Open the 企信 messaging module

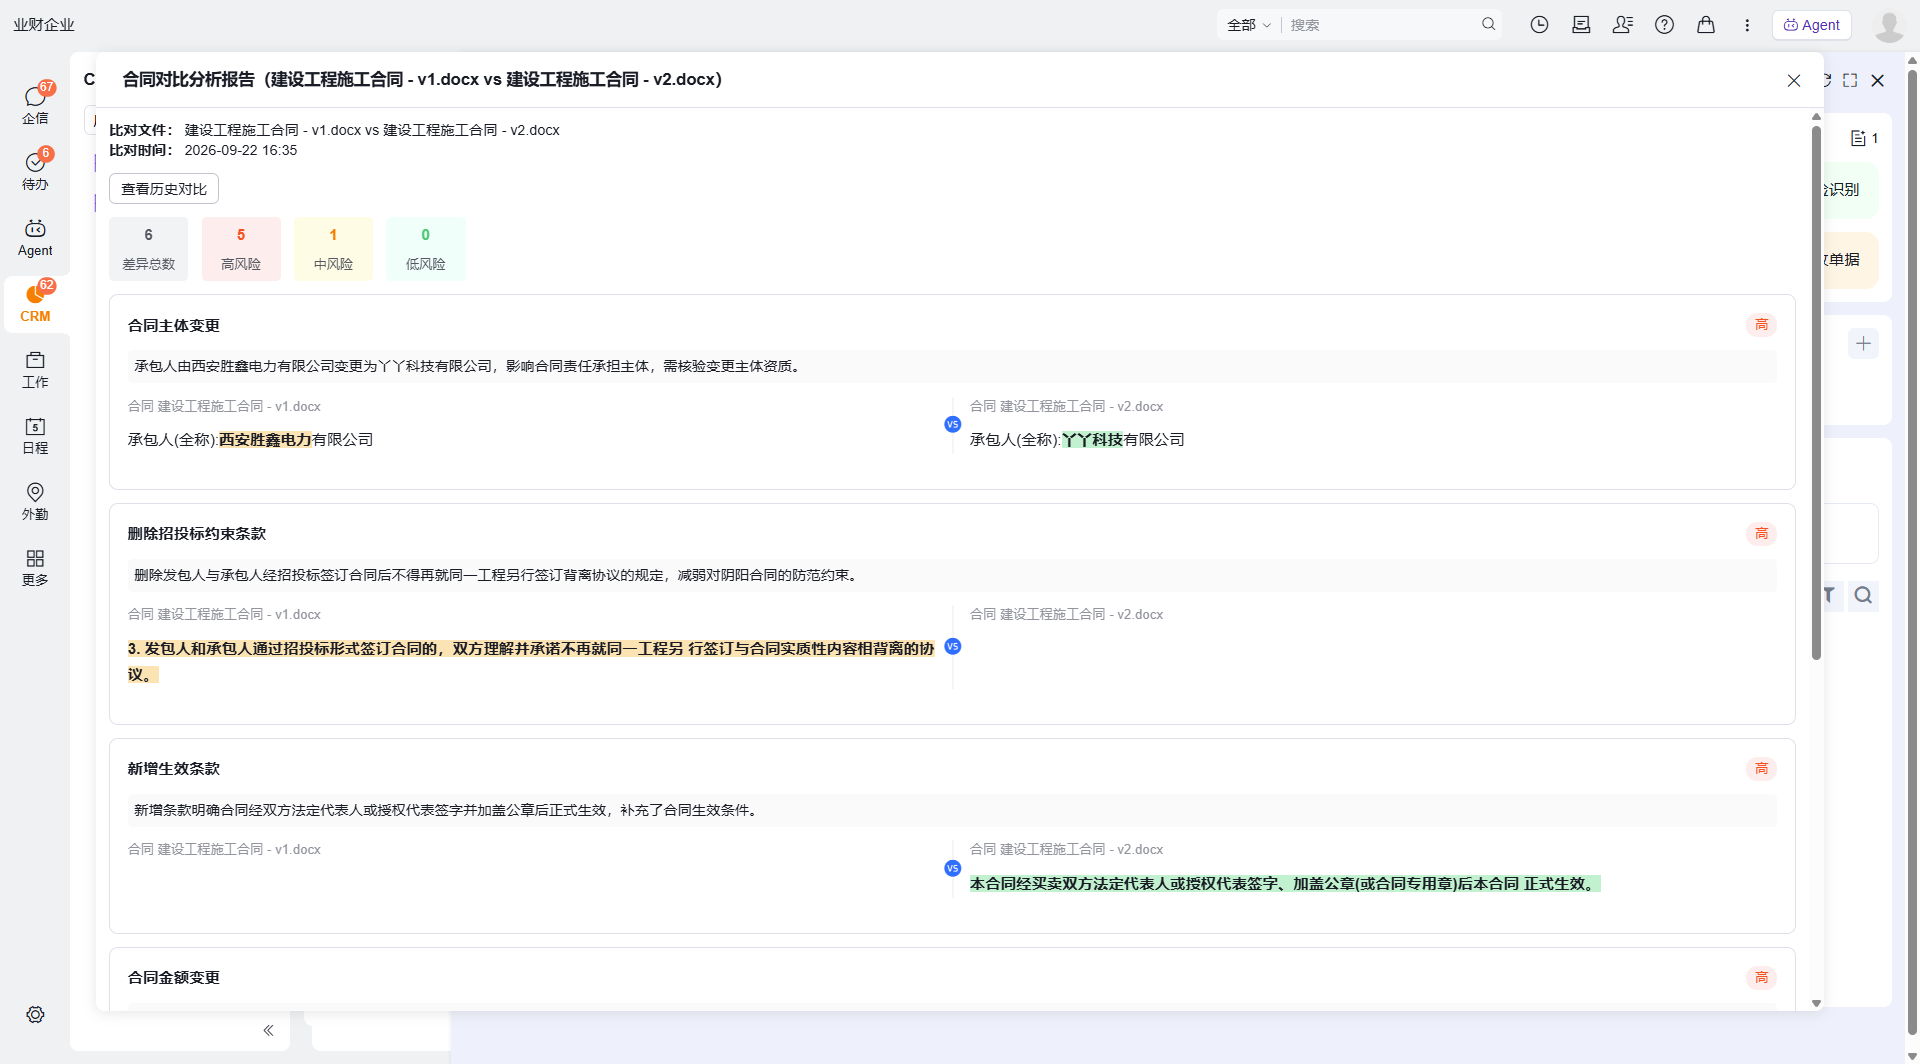(x=35, y=104)
